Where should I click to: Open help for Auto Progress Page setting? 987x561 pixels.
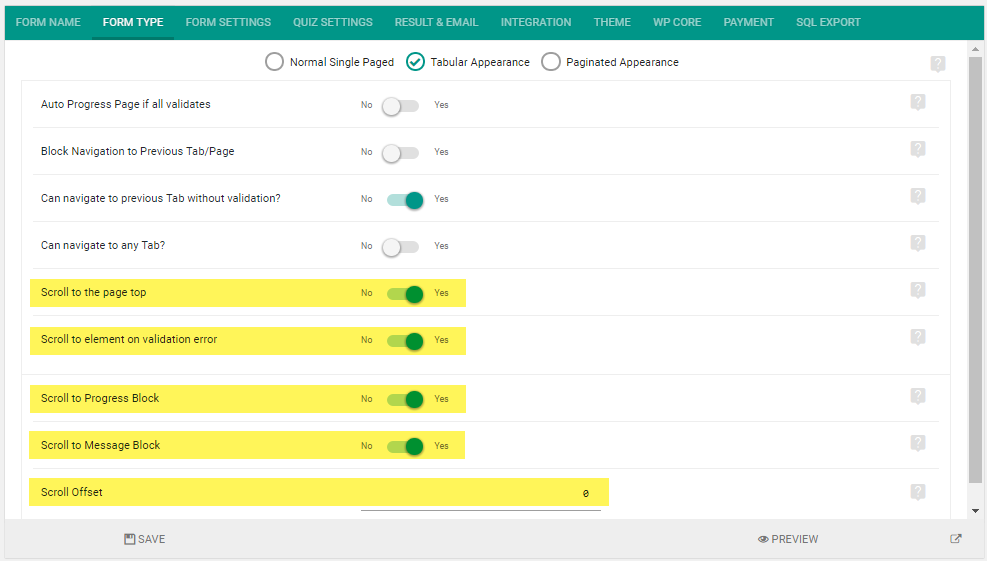point(918,102)
